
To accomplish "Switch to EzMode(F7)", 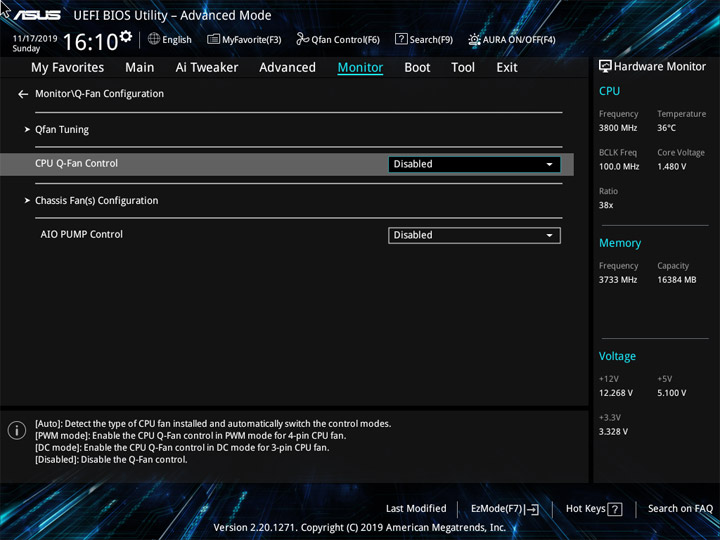I will (x=505, y=509).
